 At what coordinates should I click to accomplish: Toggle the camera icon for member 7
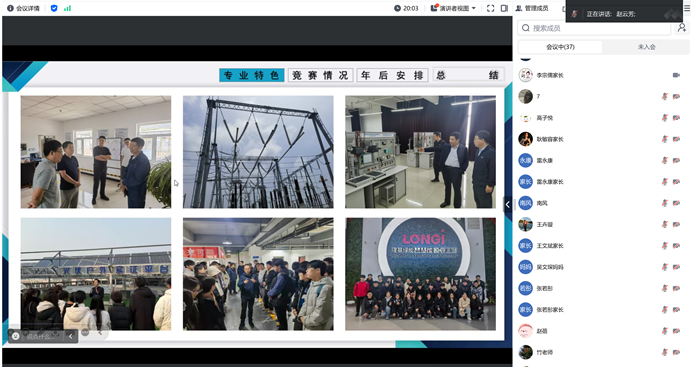pyautogui.click(x=676, y=96)
